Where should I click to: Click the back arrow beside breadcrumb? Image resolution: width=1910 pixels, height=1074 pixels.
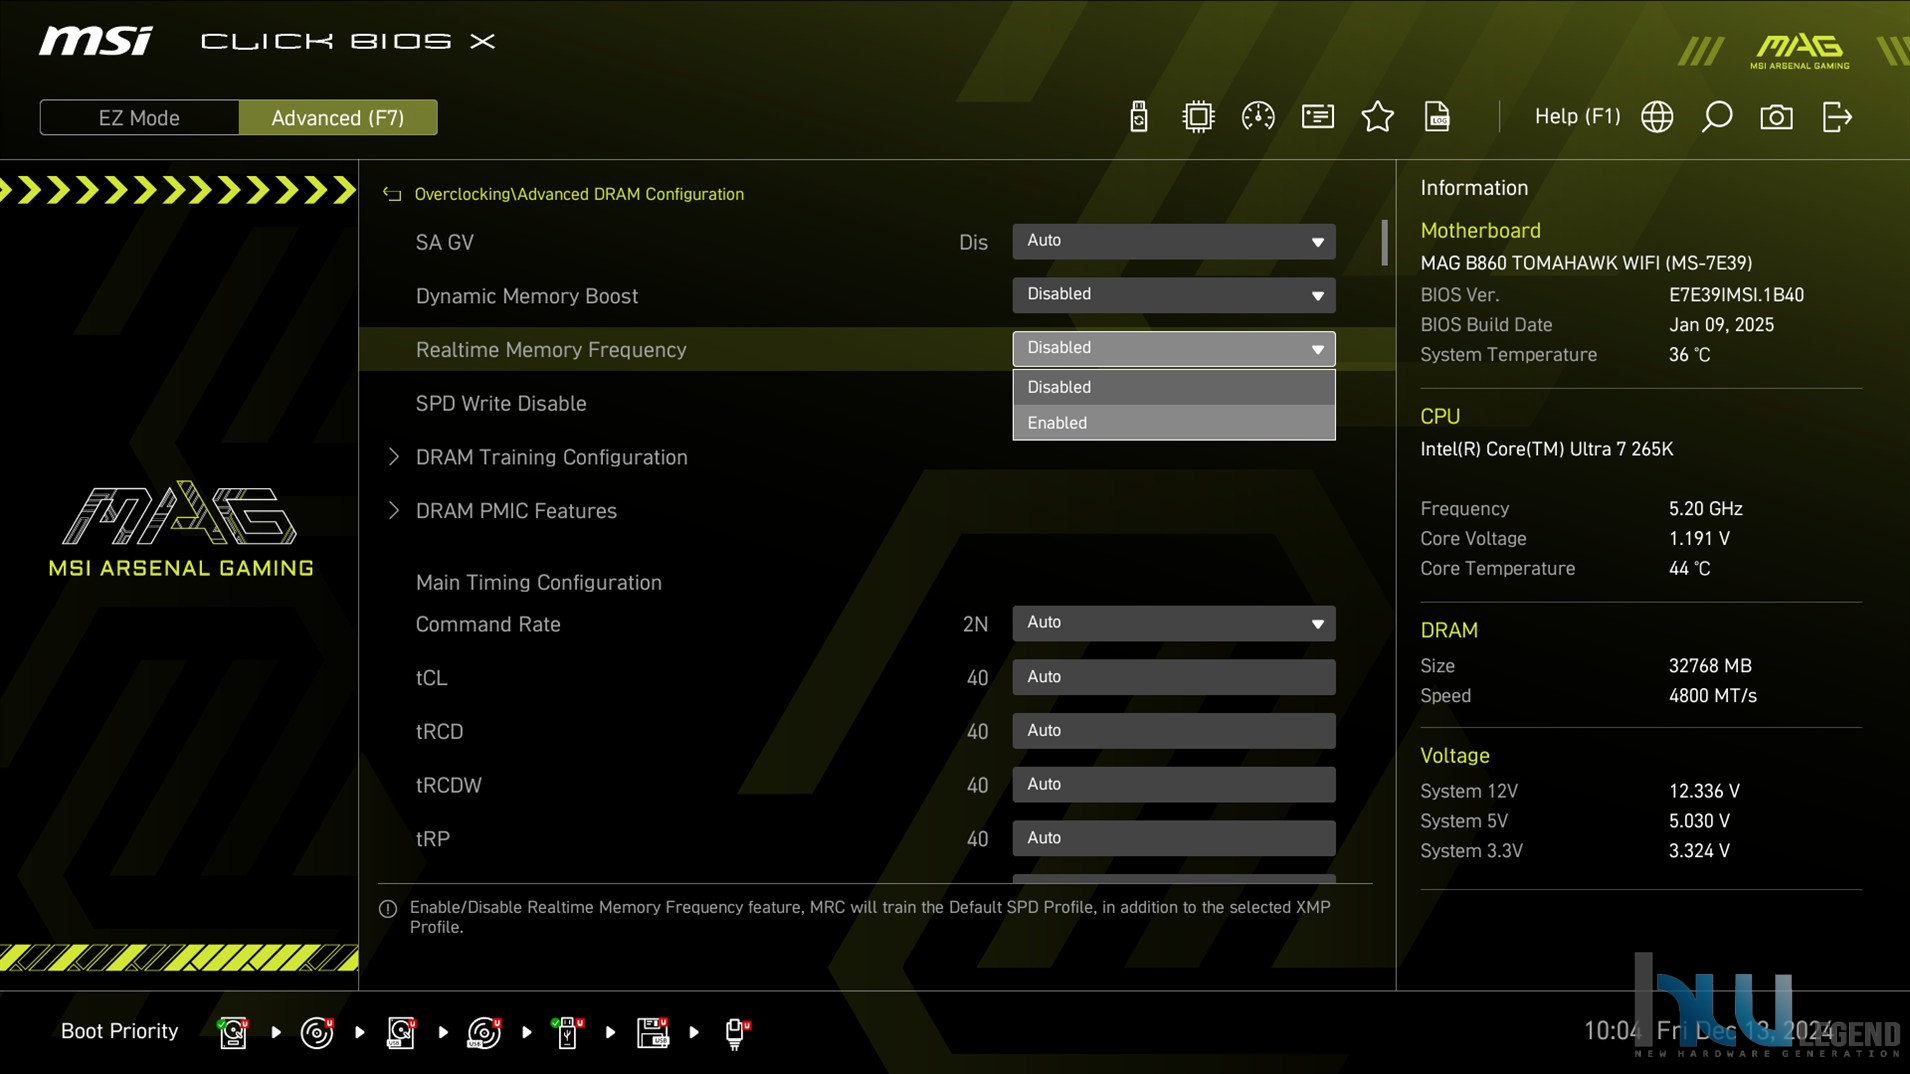392,194
